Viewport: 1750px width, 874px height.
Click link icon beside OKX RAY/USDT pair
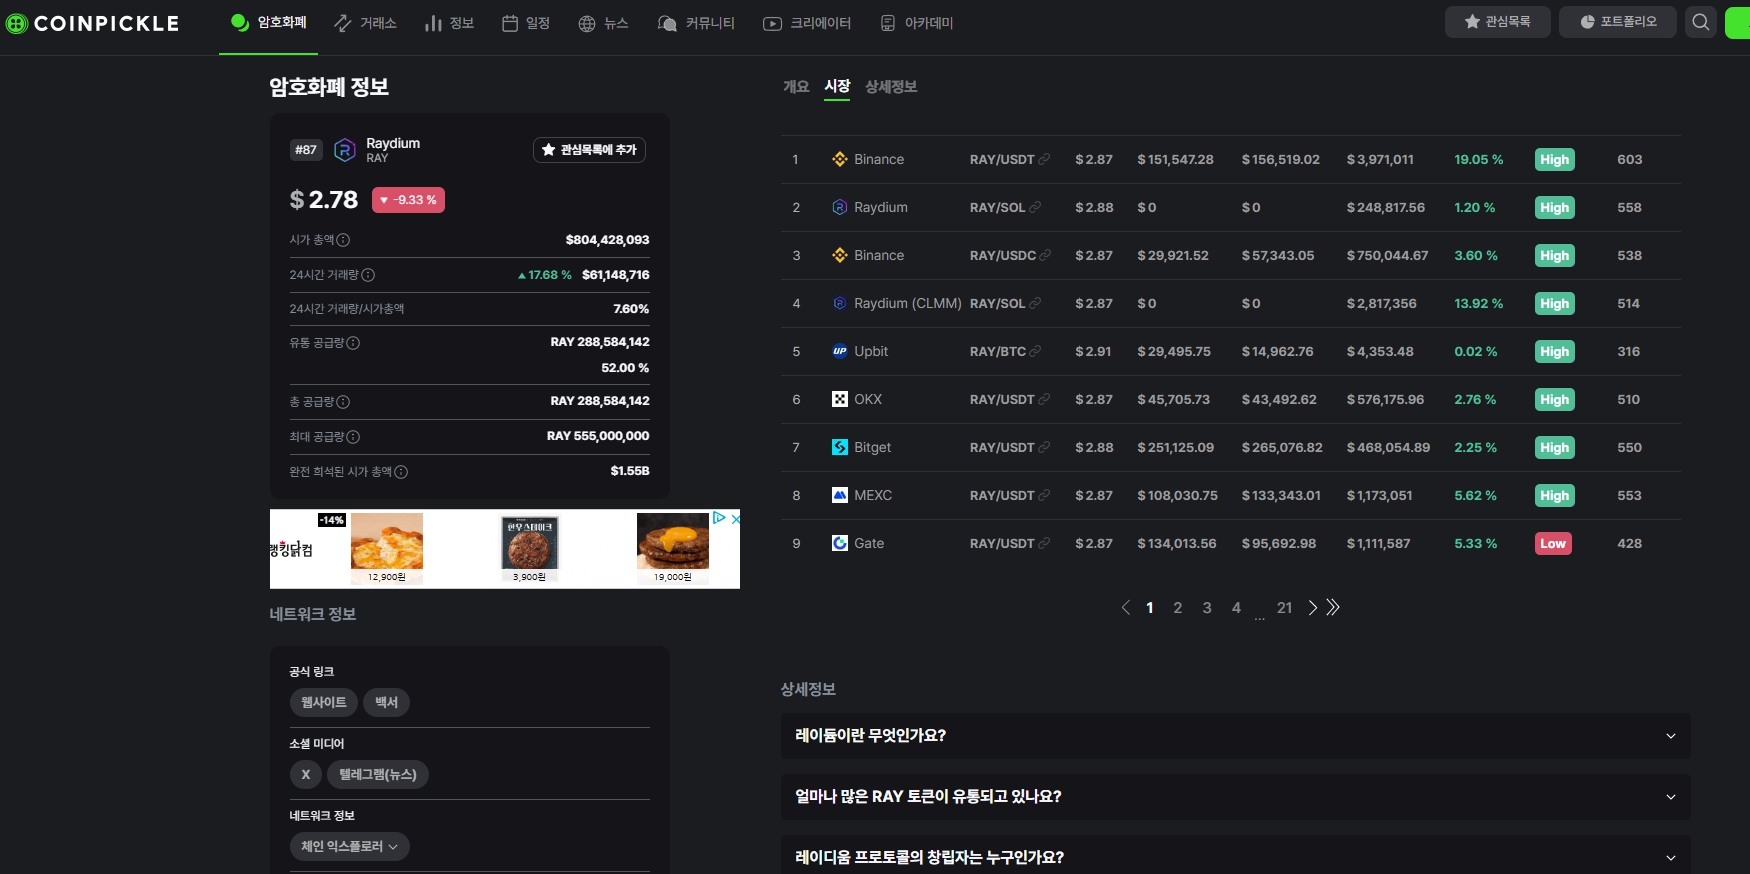pos(1045,399)
